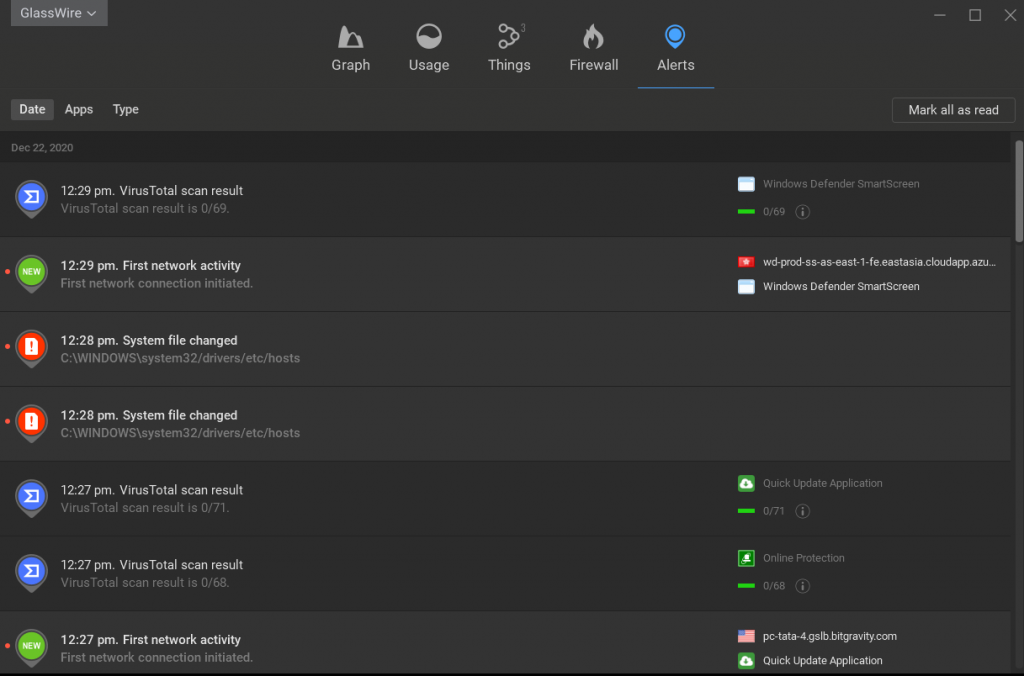Screen dimensions: 1024x676
Task: Click the green score bar beside 0/68
Action: (746, 586)
